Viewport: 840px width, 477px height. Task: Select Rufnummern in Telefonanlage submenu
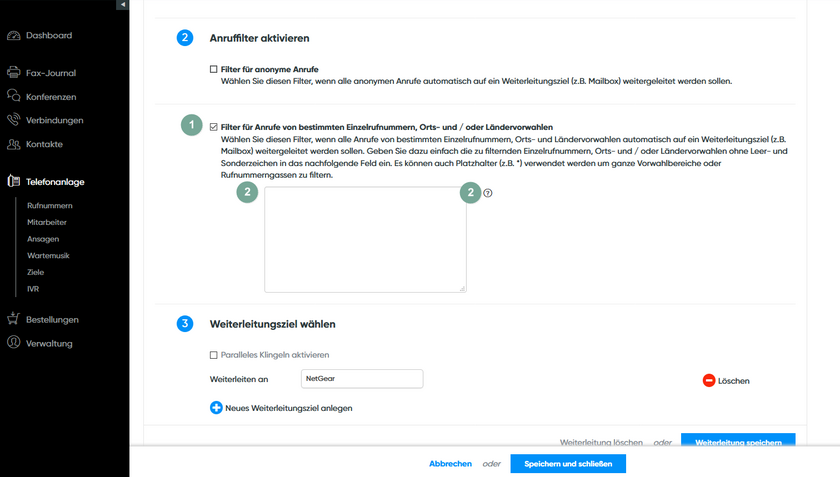click(50, 205)
